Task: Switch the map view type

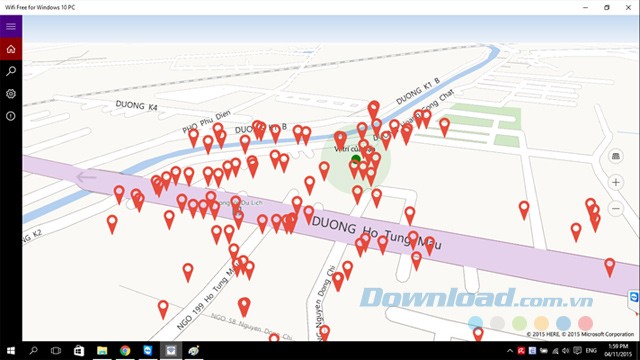Action: [x=616, y=156]
